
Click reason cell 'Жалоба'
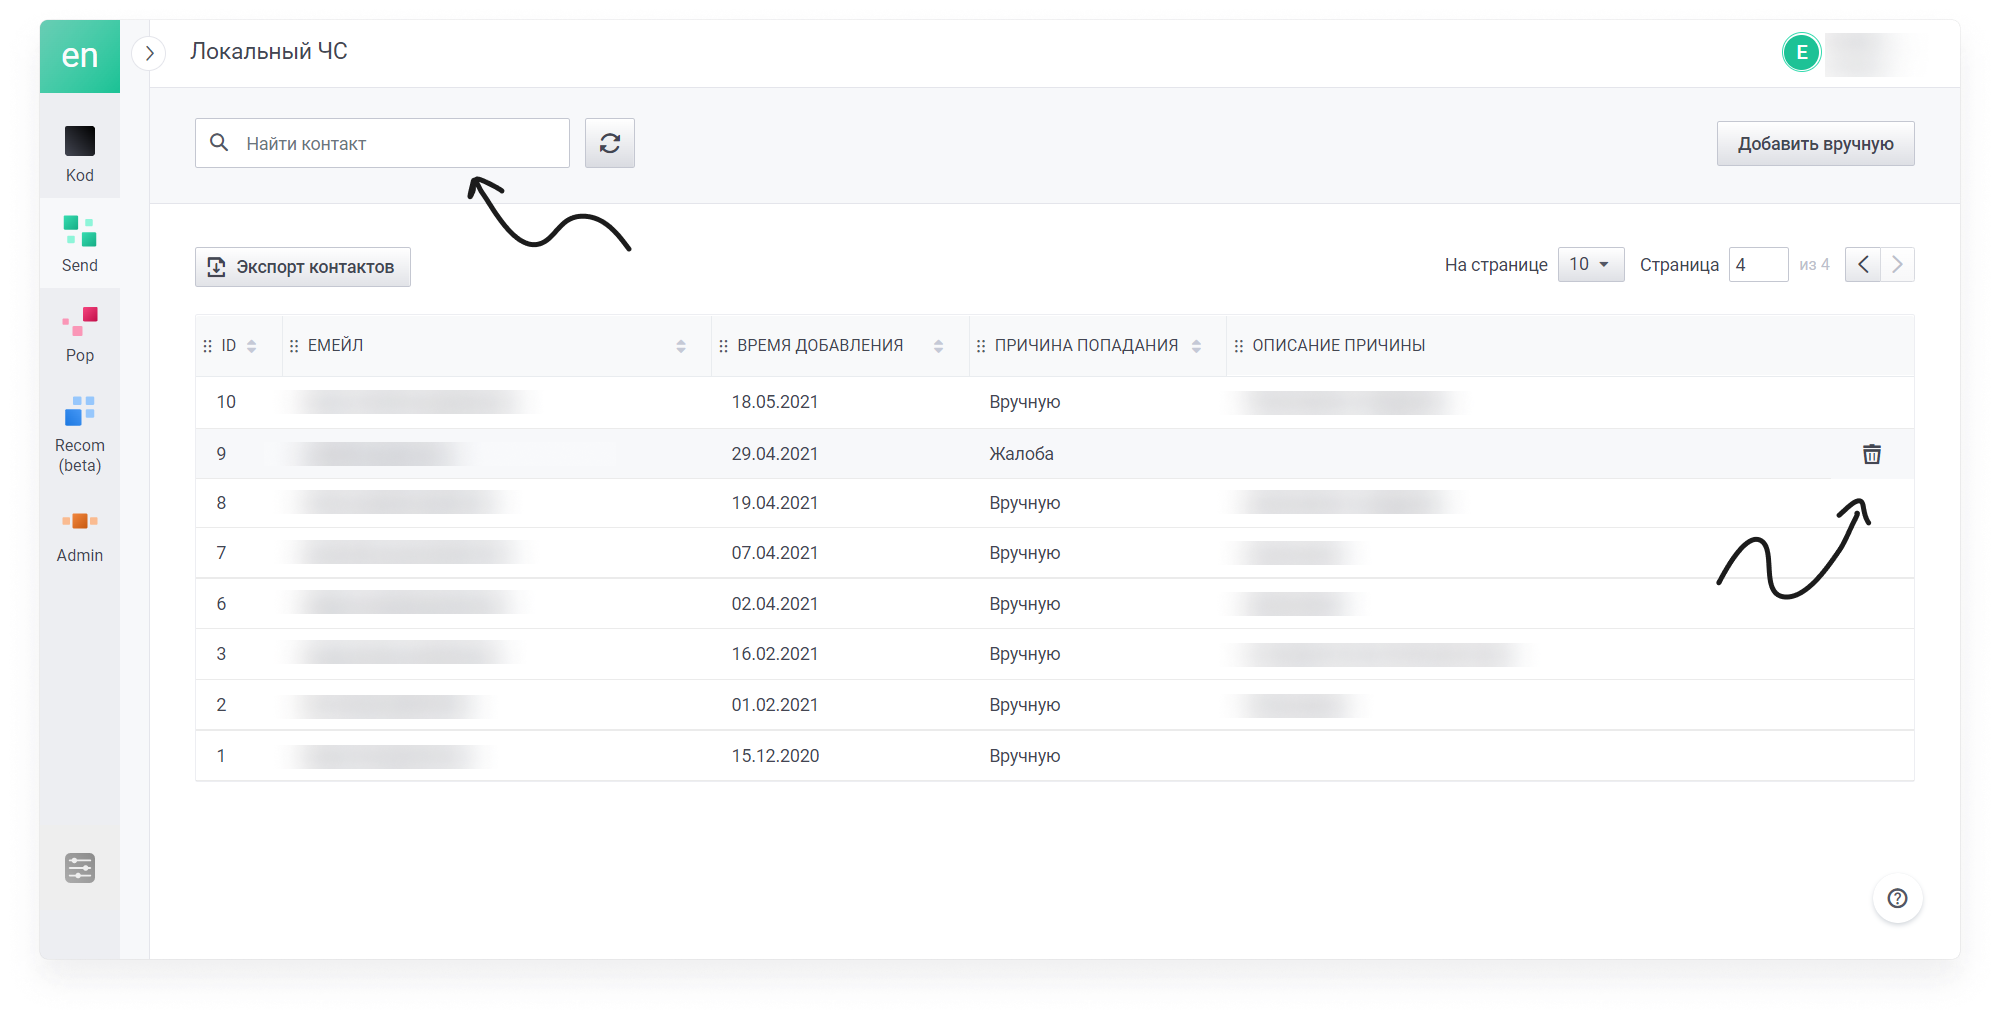point(1021,454)
